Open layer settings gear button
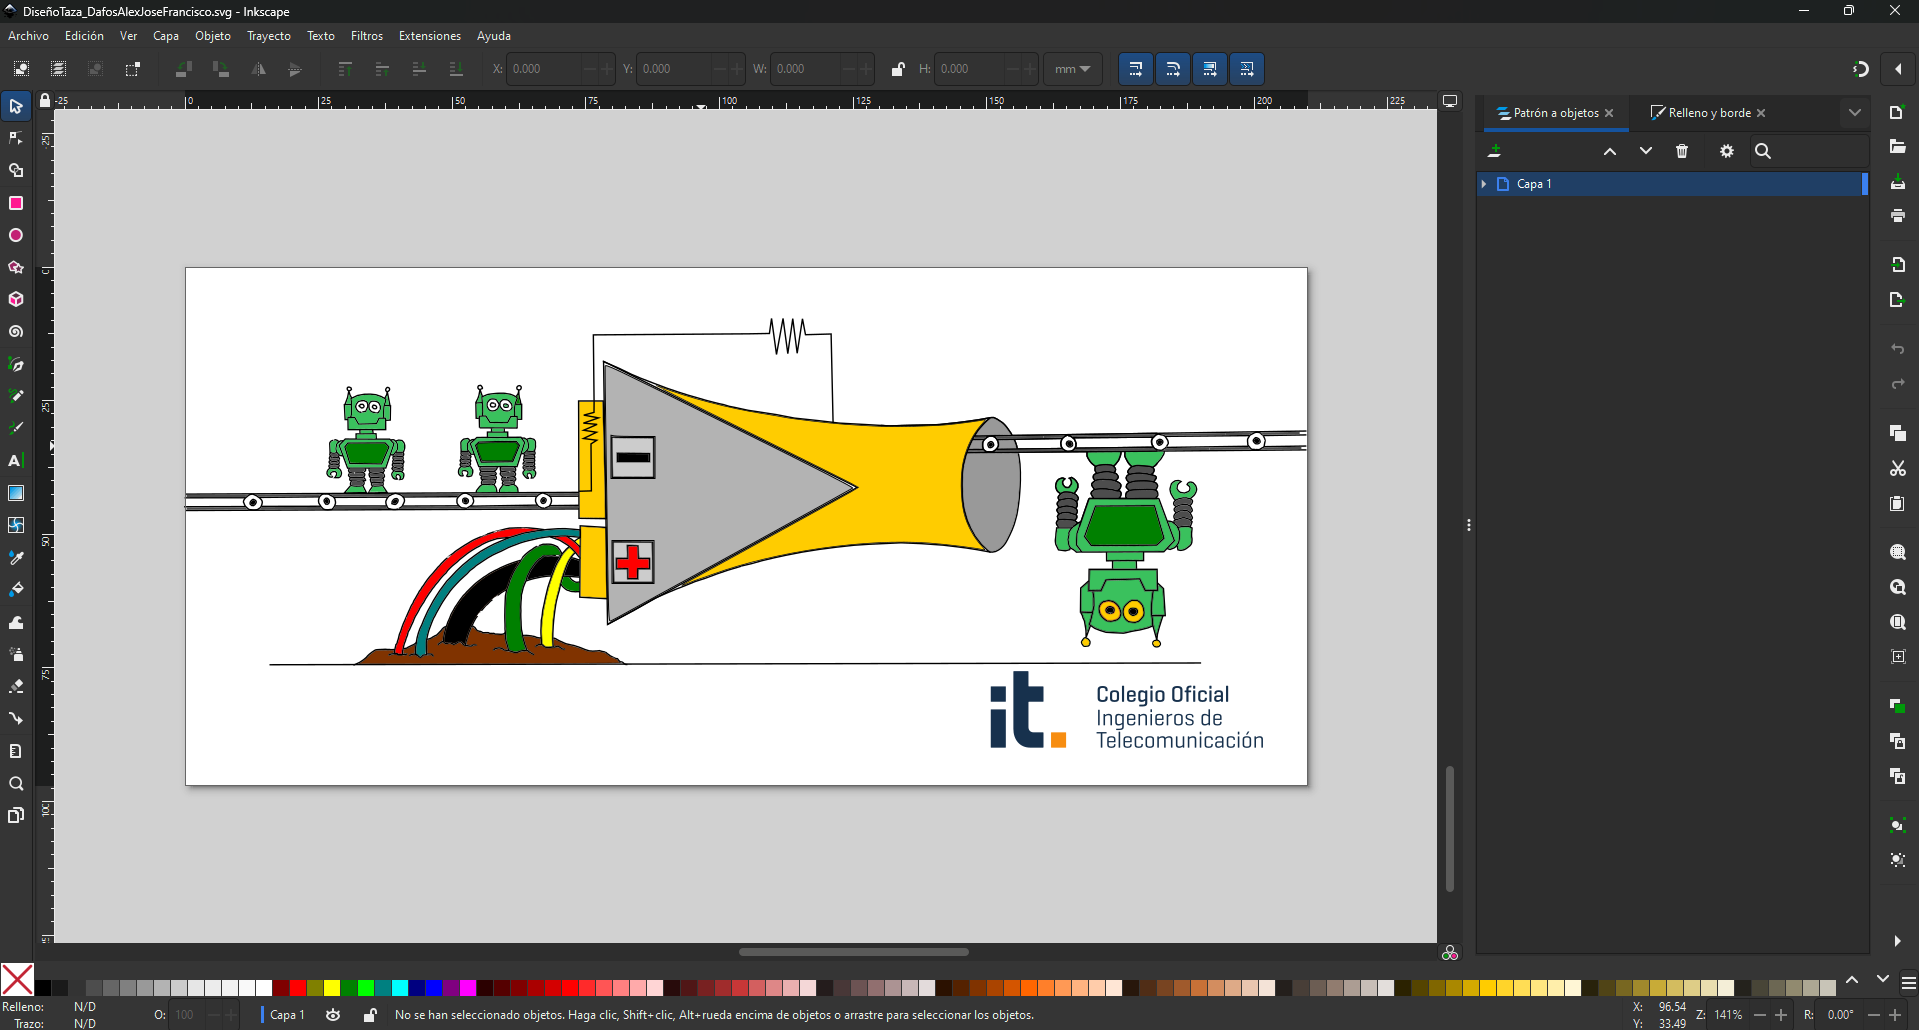1919x1030 pixels. click(x=1727, y=151)
